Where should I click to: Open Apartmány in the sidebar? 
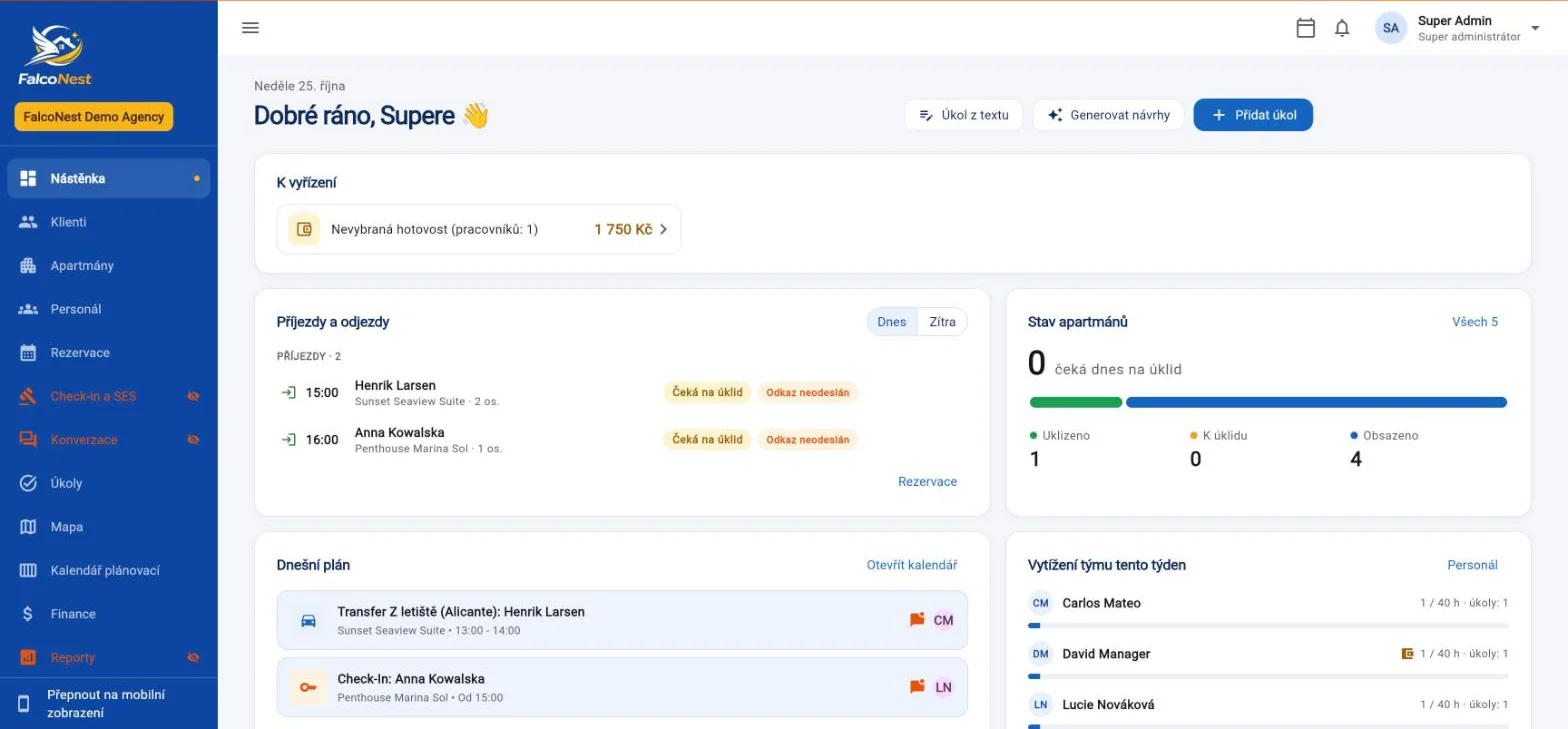109,266
